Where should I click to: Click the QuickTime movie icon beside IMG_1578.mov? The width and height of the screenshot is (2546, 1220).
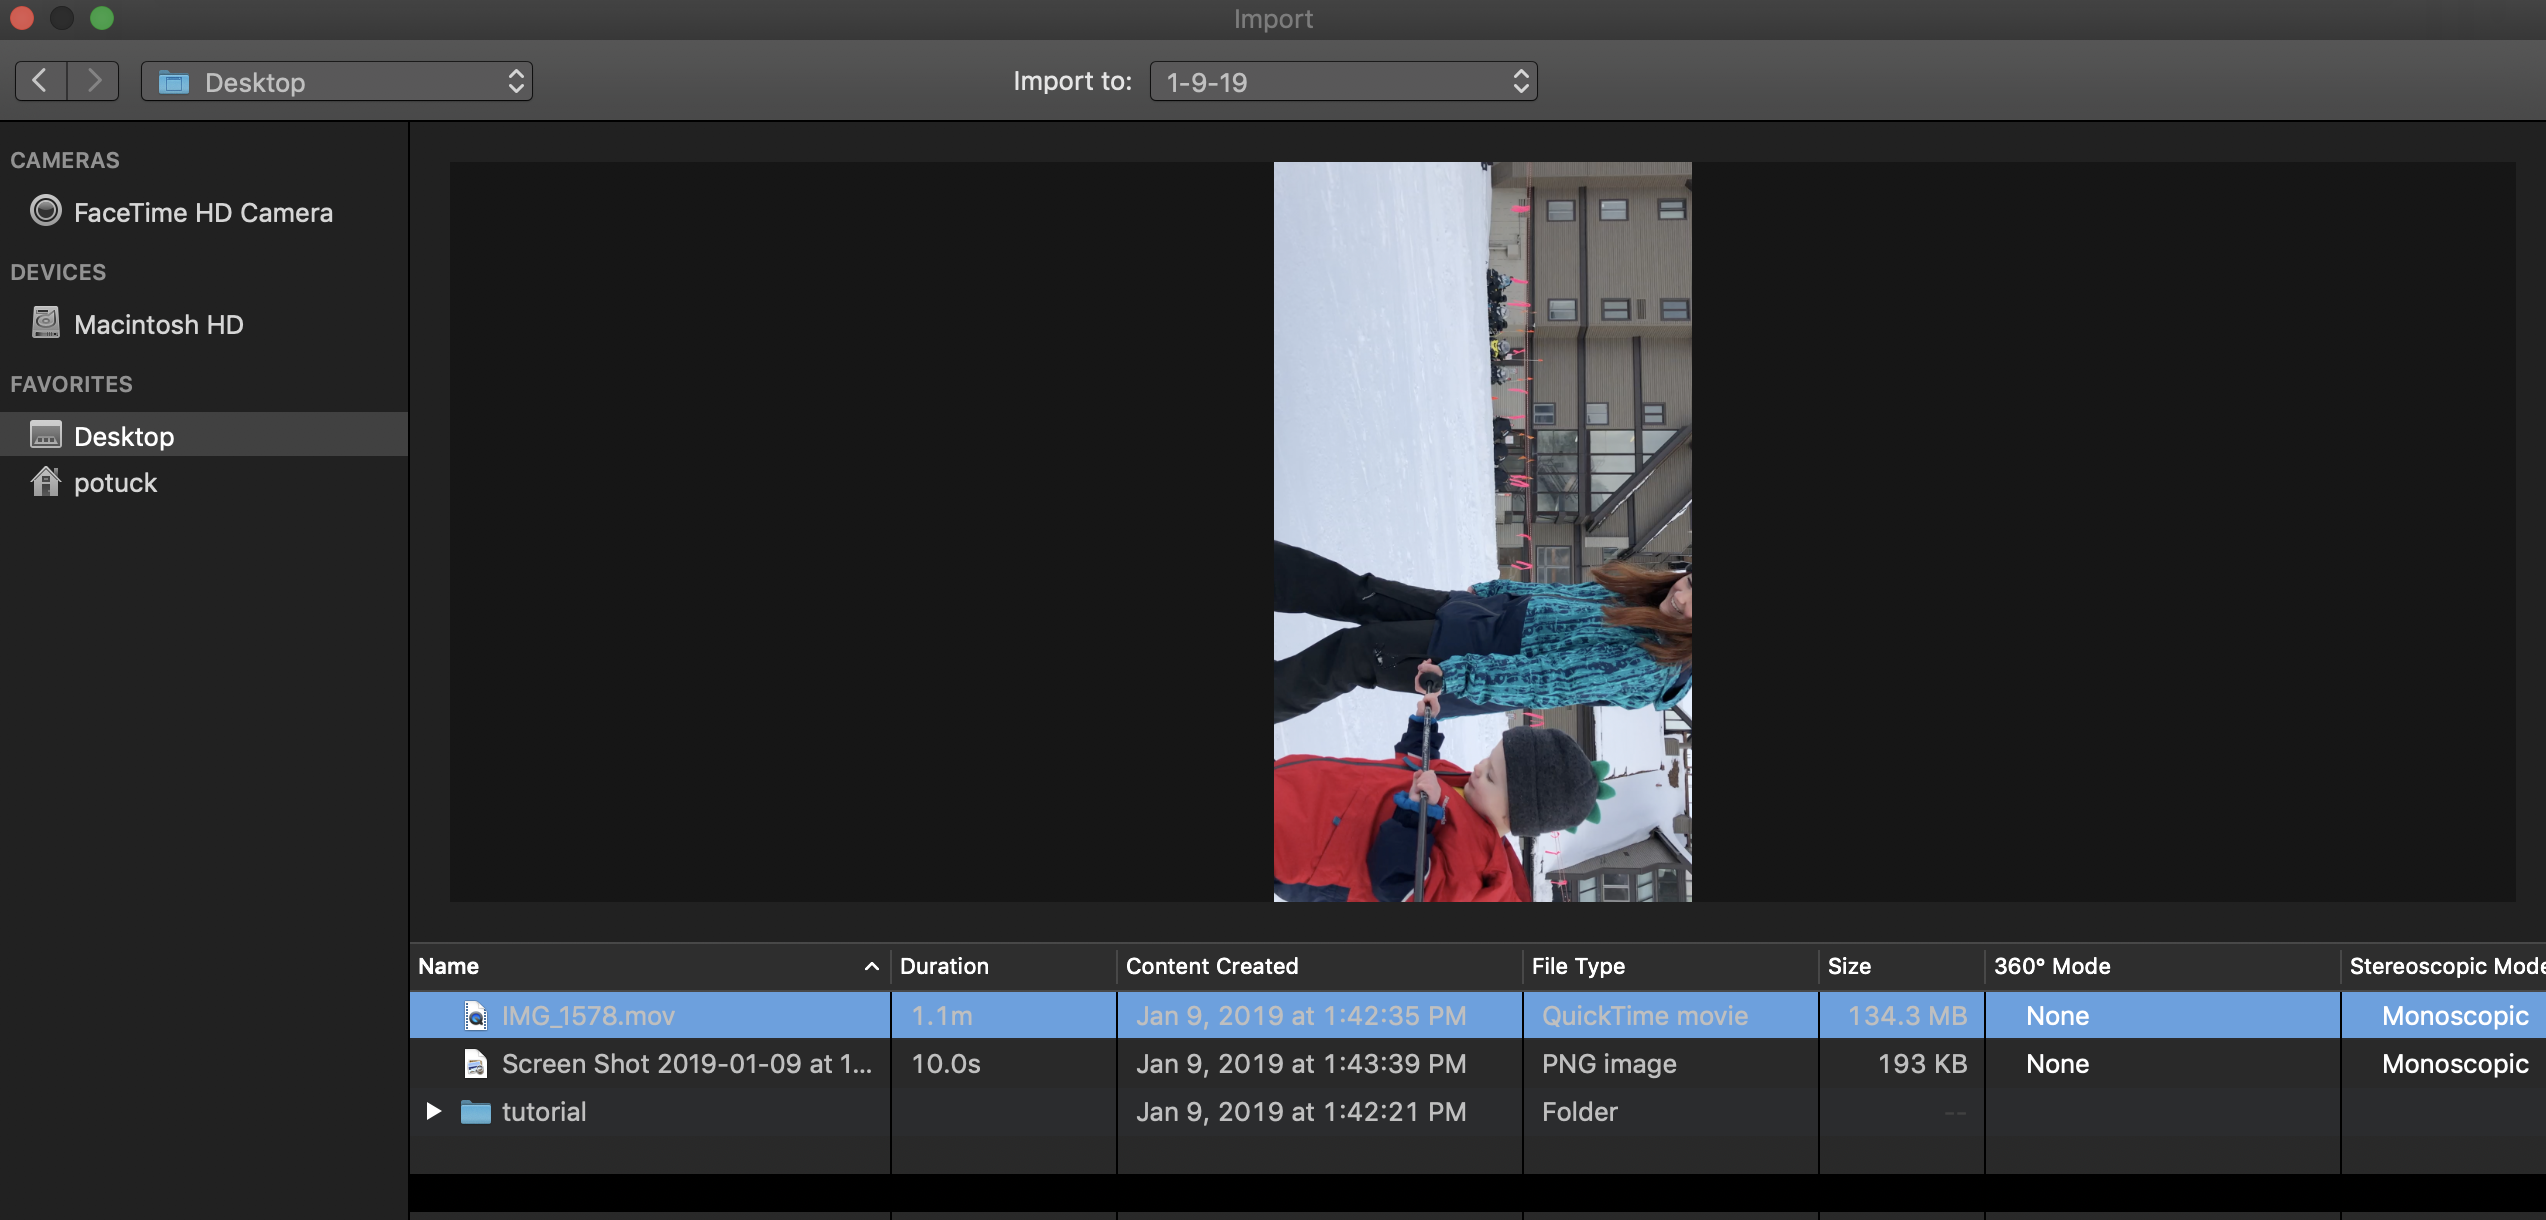474,1015
